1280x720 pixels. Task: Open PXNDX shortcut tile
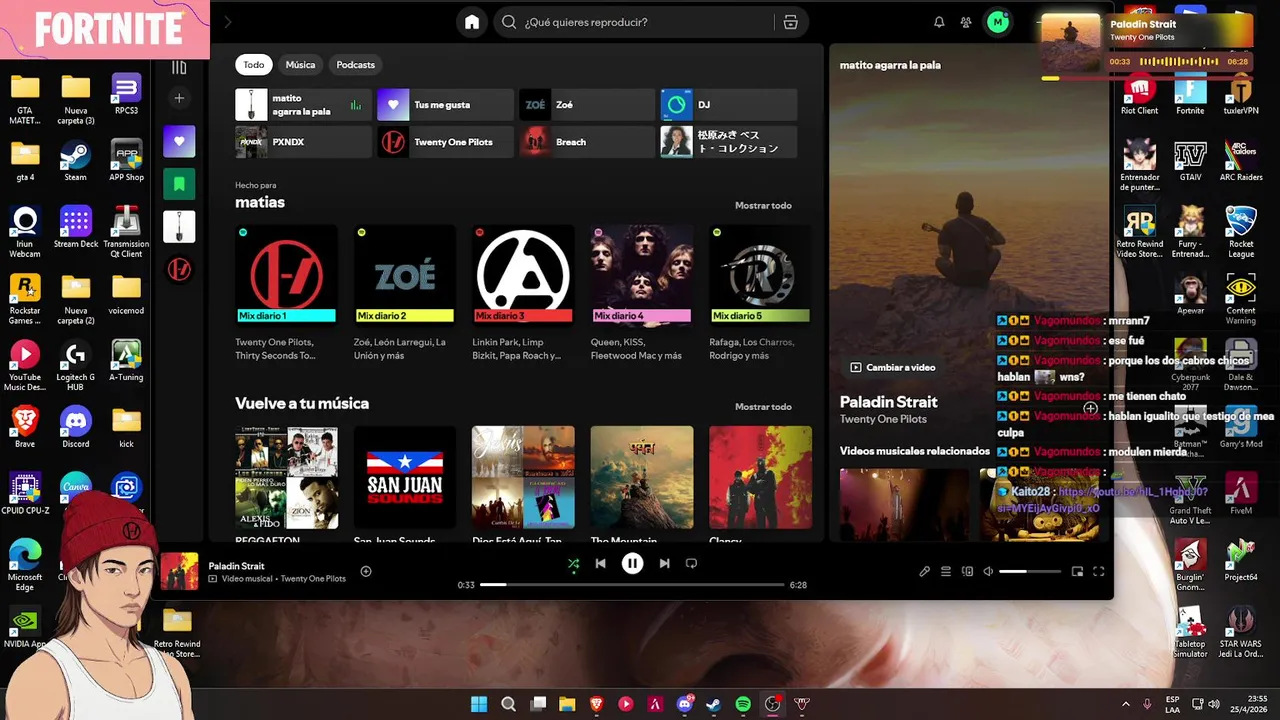click(x=303, y=142)
